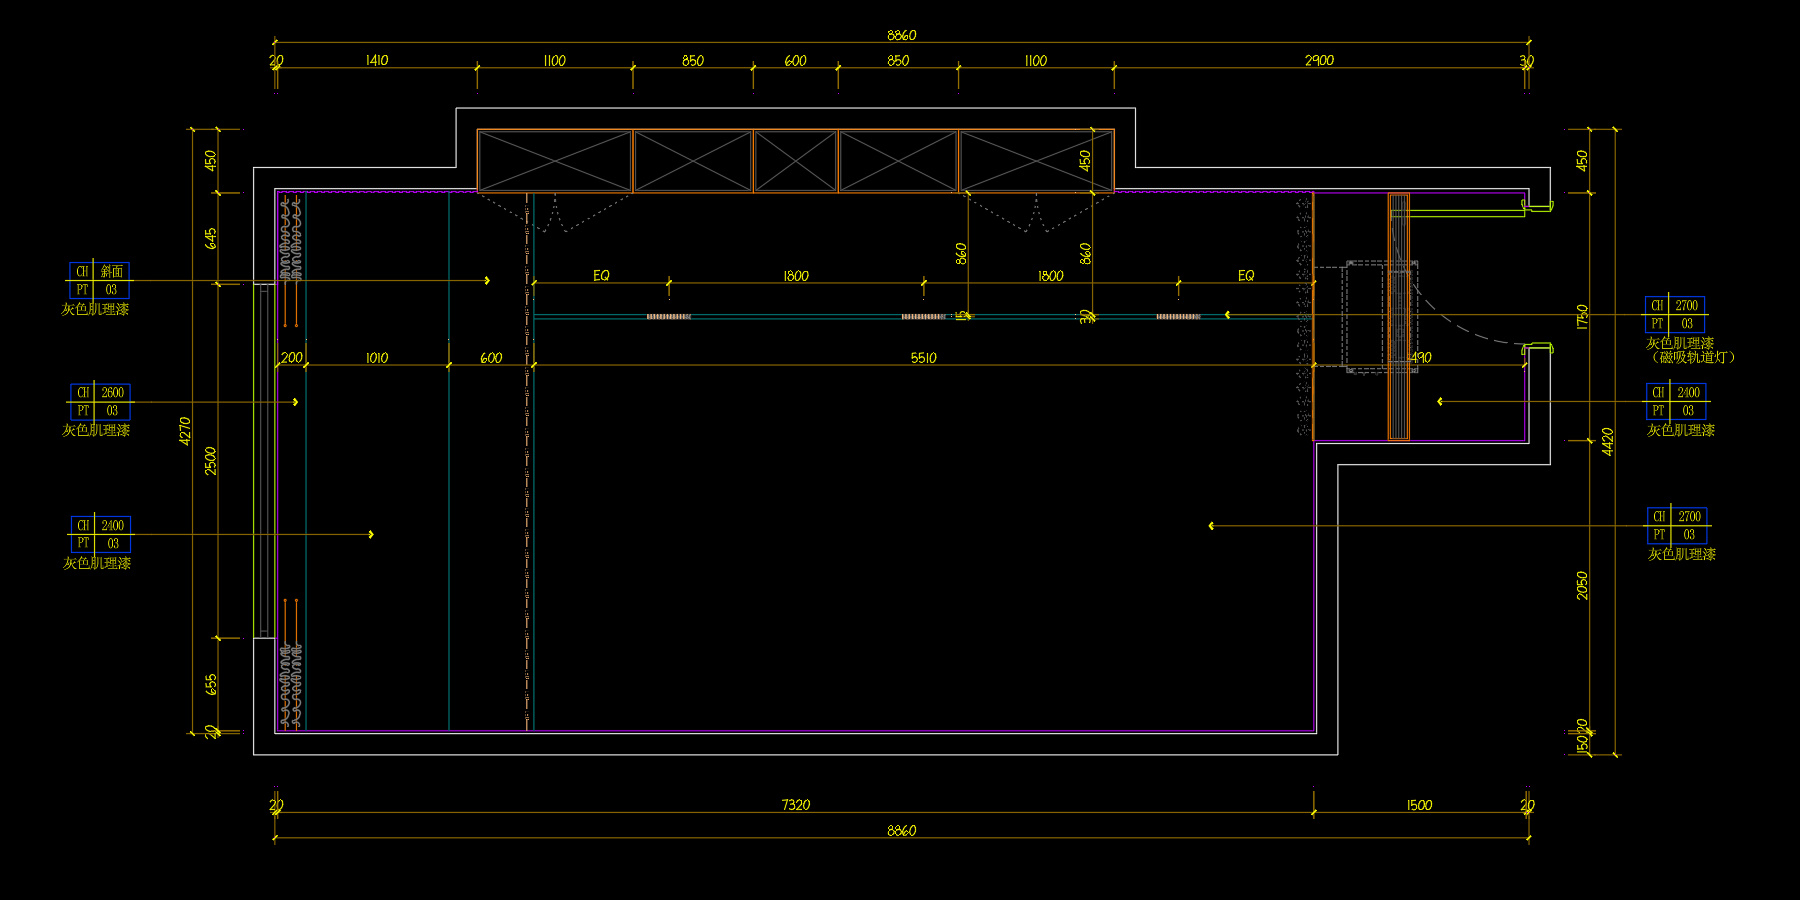Select the left CH 2400 ceiling tag

tap(99, 534)
